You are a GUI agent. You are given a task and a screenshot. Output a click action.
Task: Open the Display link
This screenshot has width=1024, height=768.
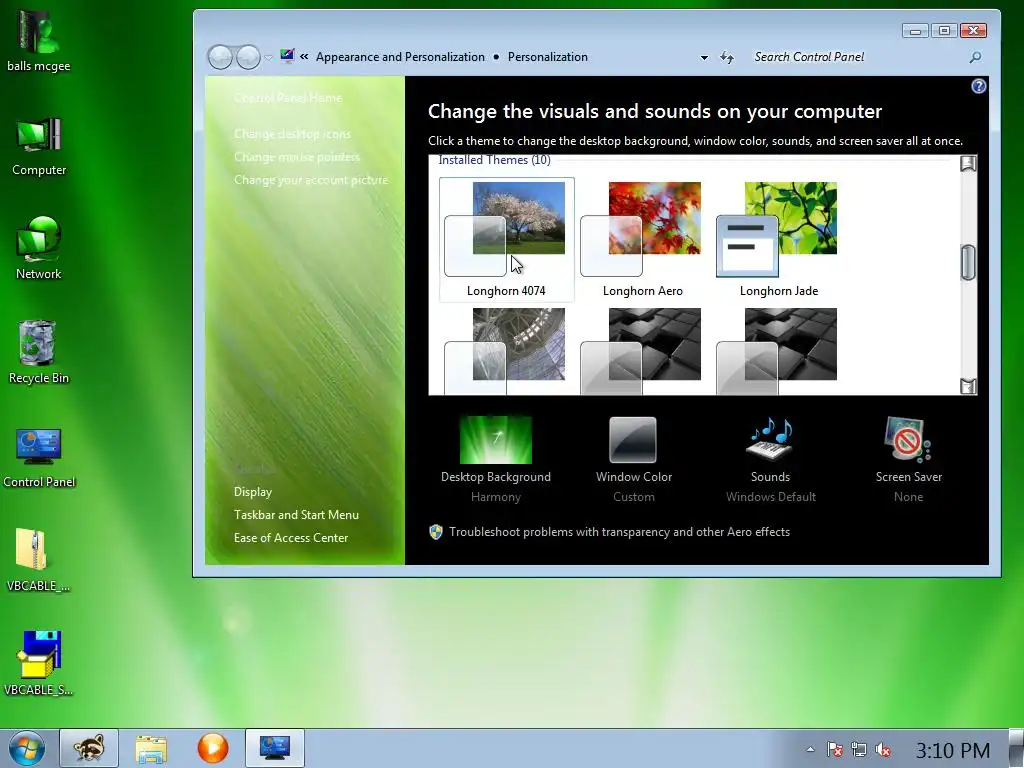[x=253, y=492]
